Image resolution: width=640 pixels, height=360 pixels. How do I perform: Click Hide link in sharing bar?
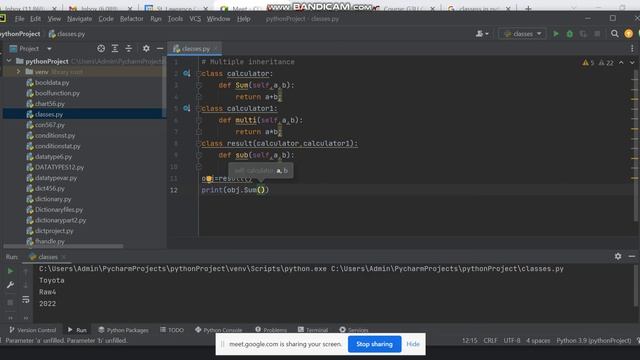413,344
